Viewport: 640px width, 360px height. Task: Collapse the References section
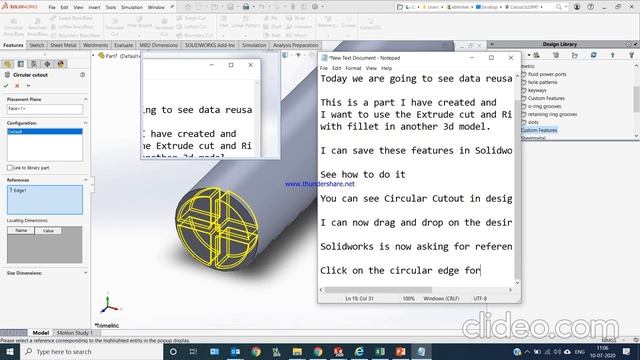[85, 180]
